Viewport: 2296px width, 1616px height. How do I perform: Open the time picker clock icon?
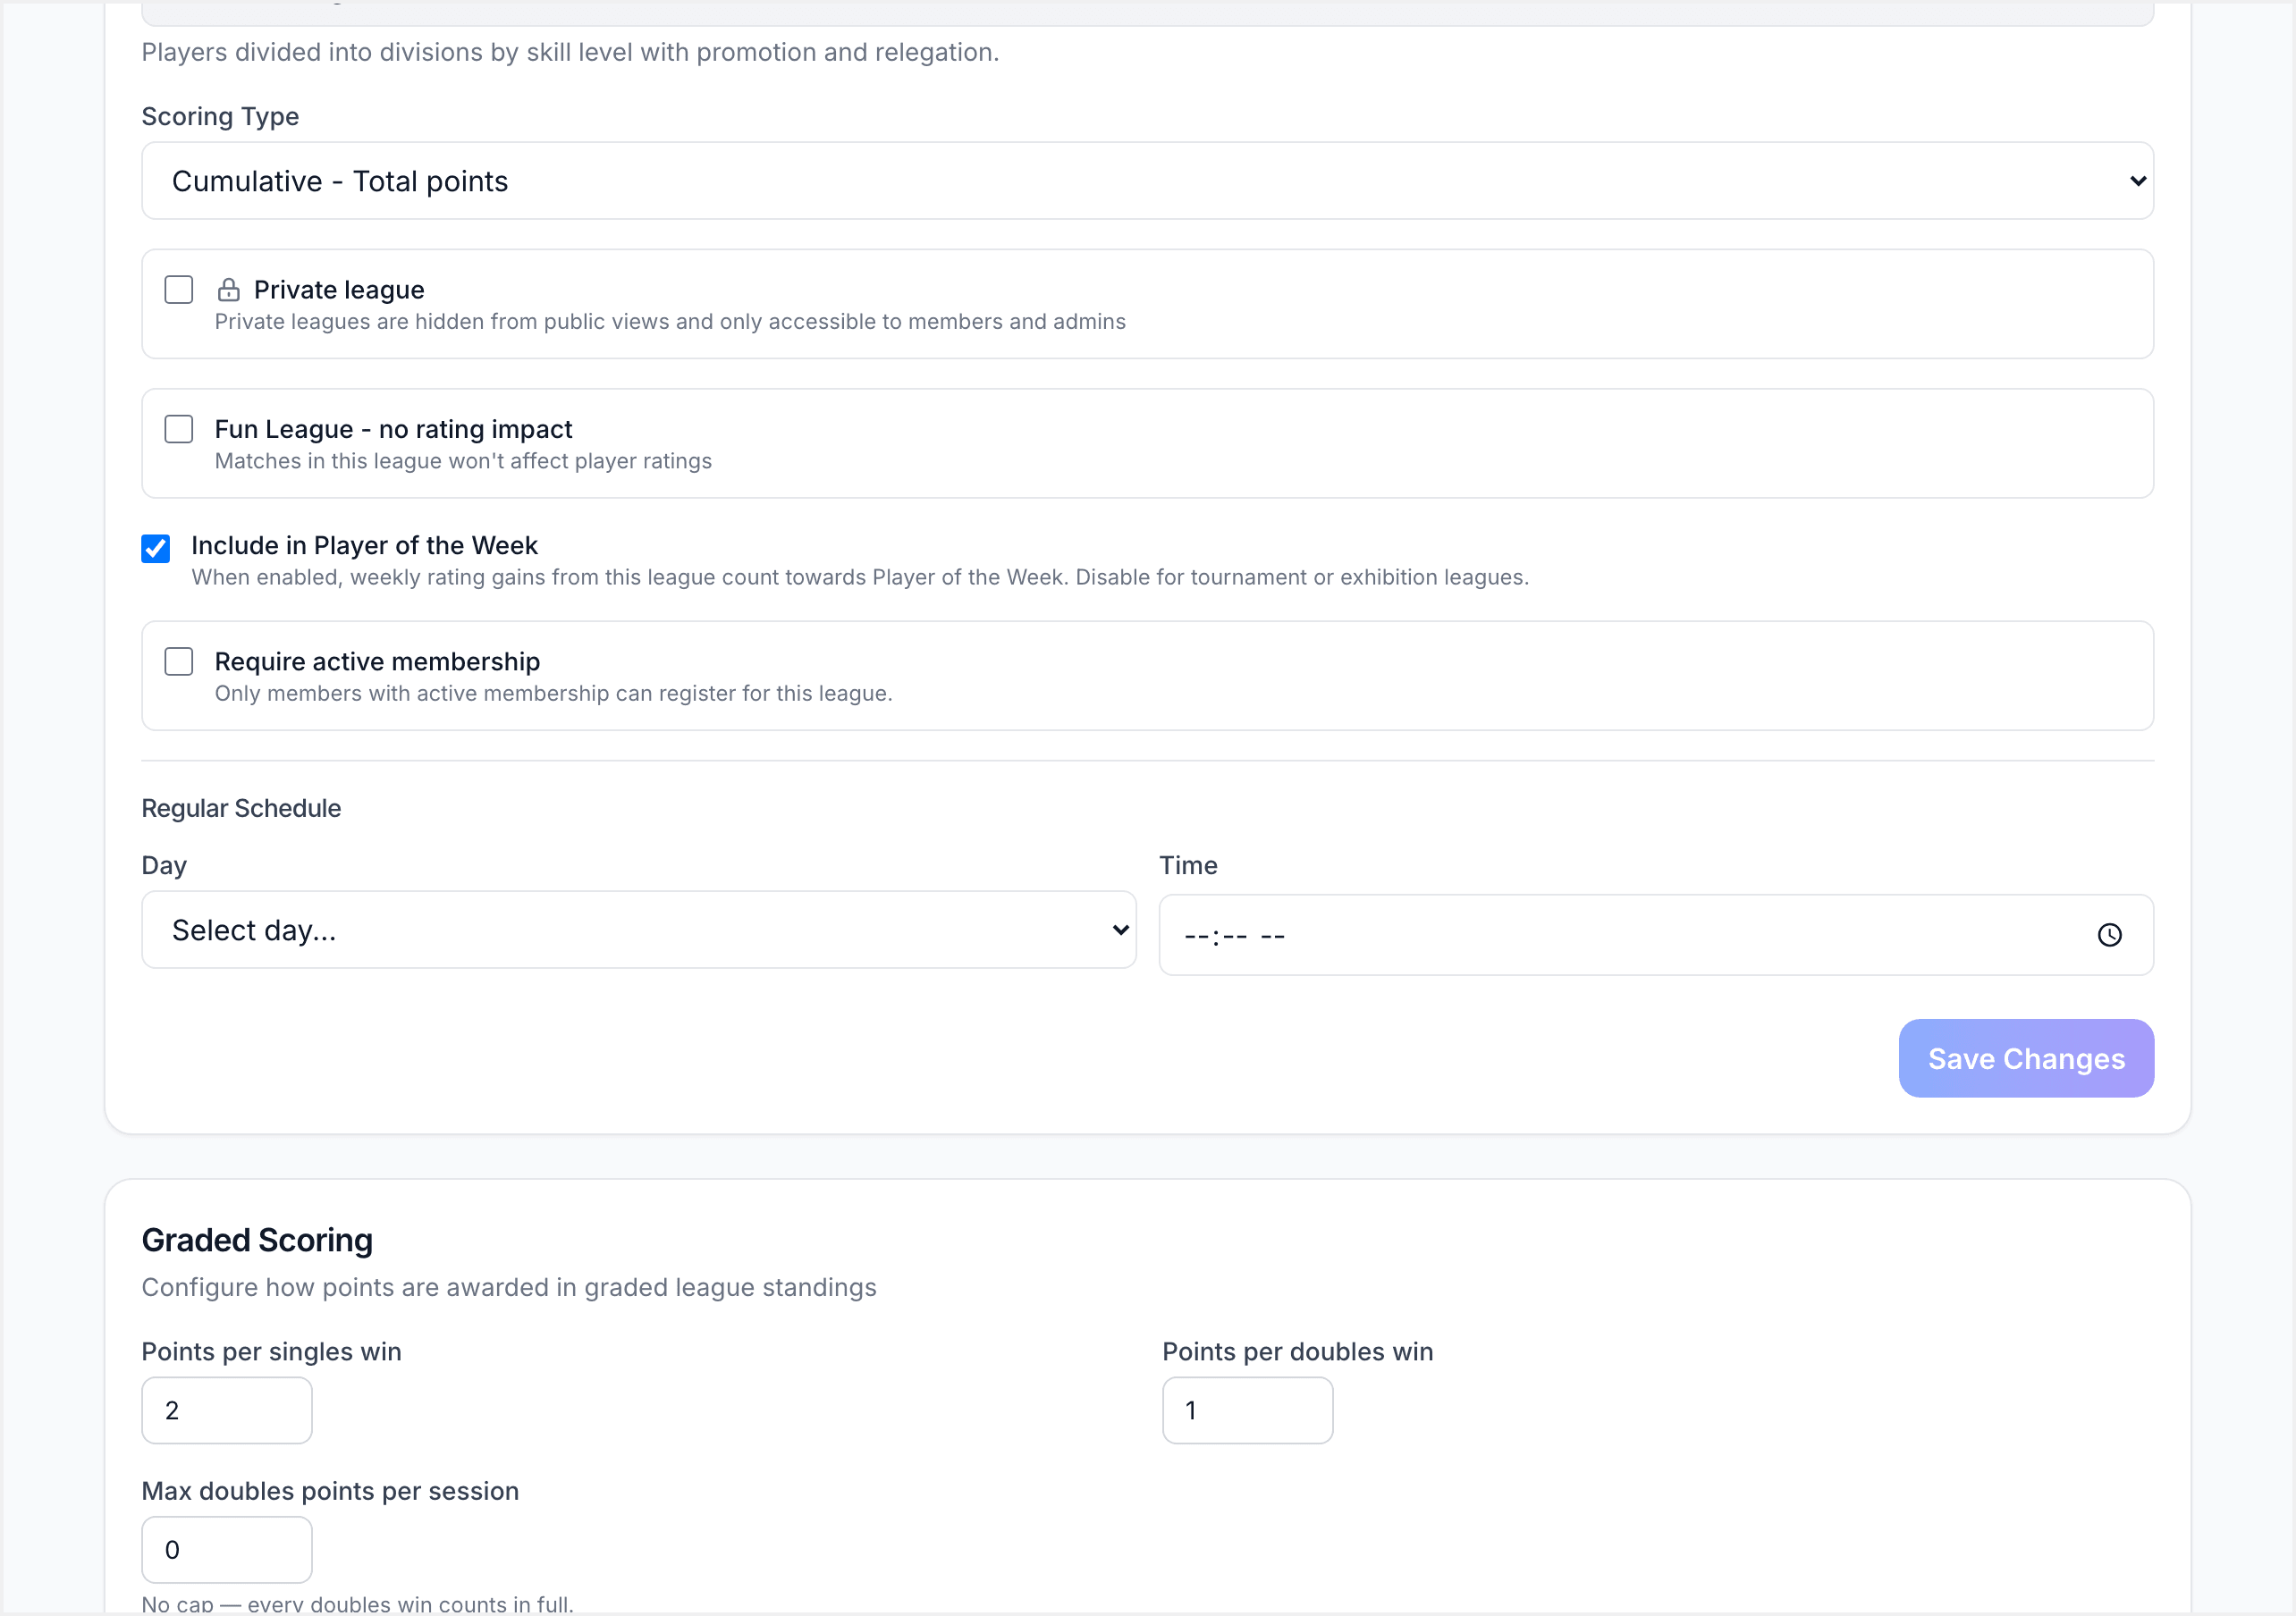pos(2109,935)
